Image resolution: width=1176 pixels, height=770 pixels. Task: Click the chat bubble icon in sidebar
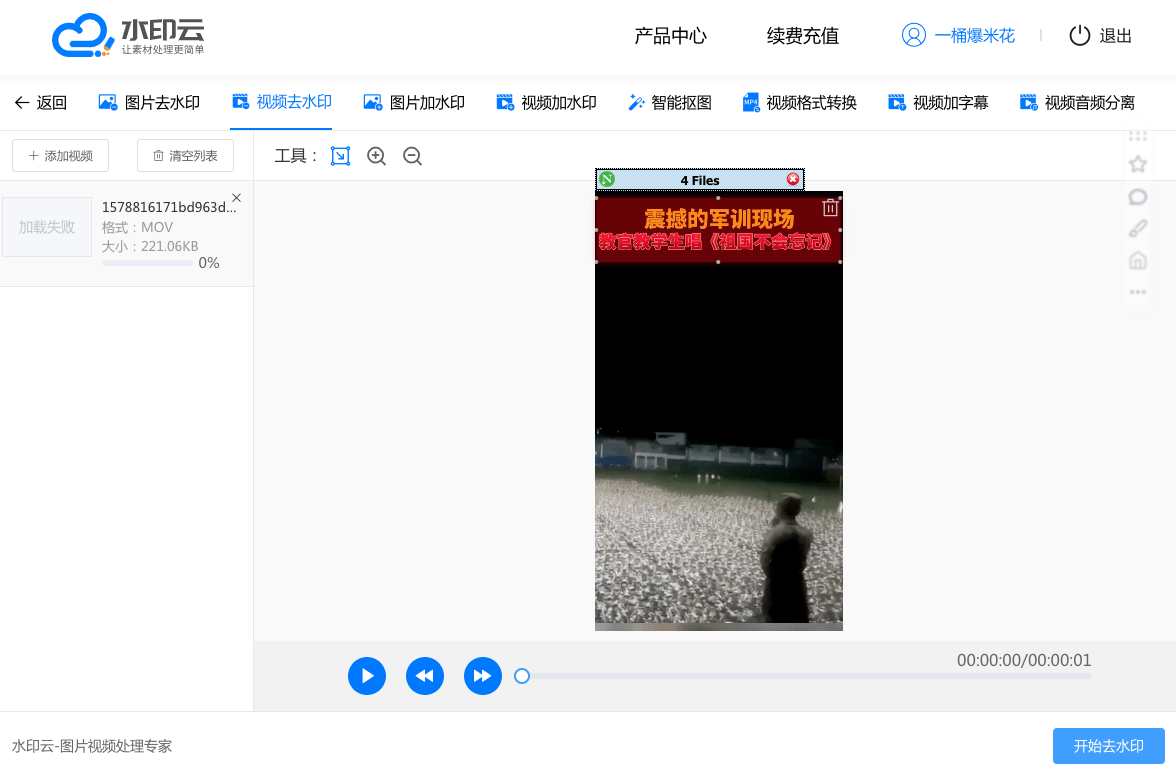[x=1138, y=197]
